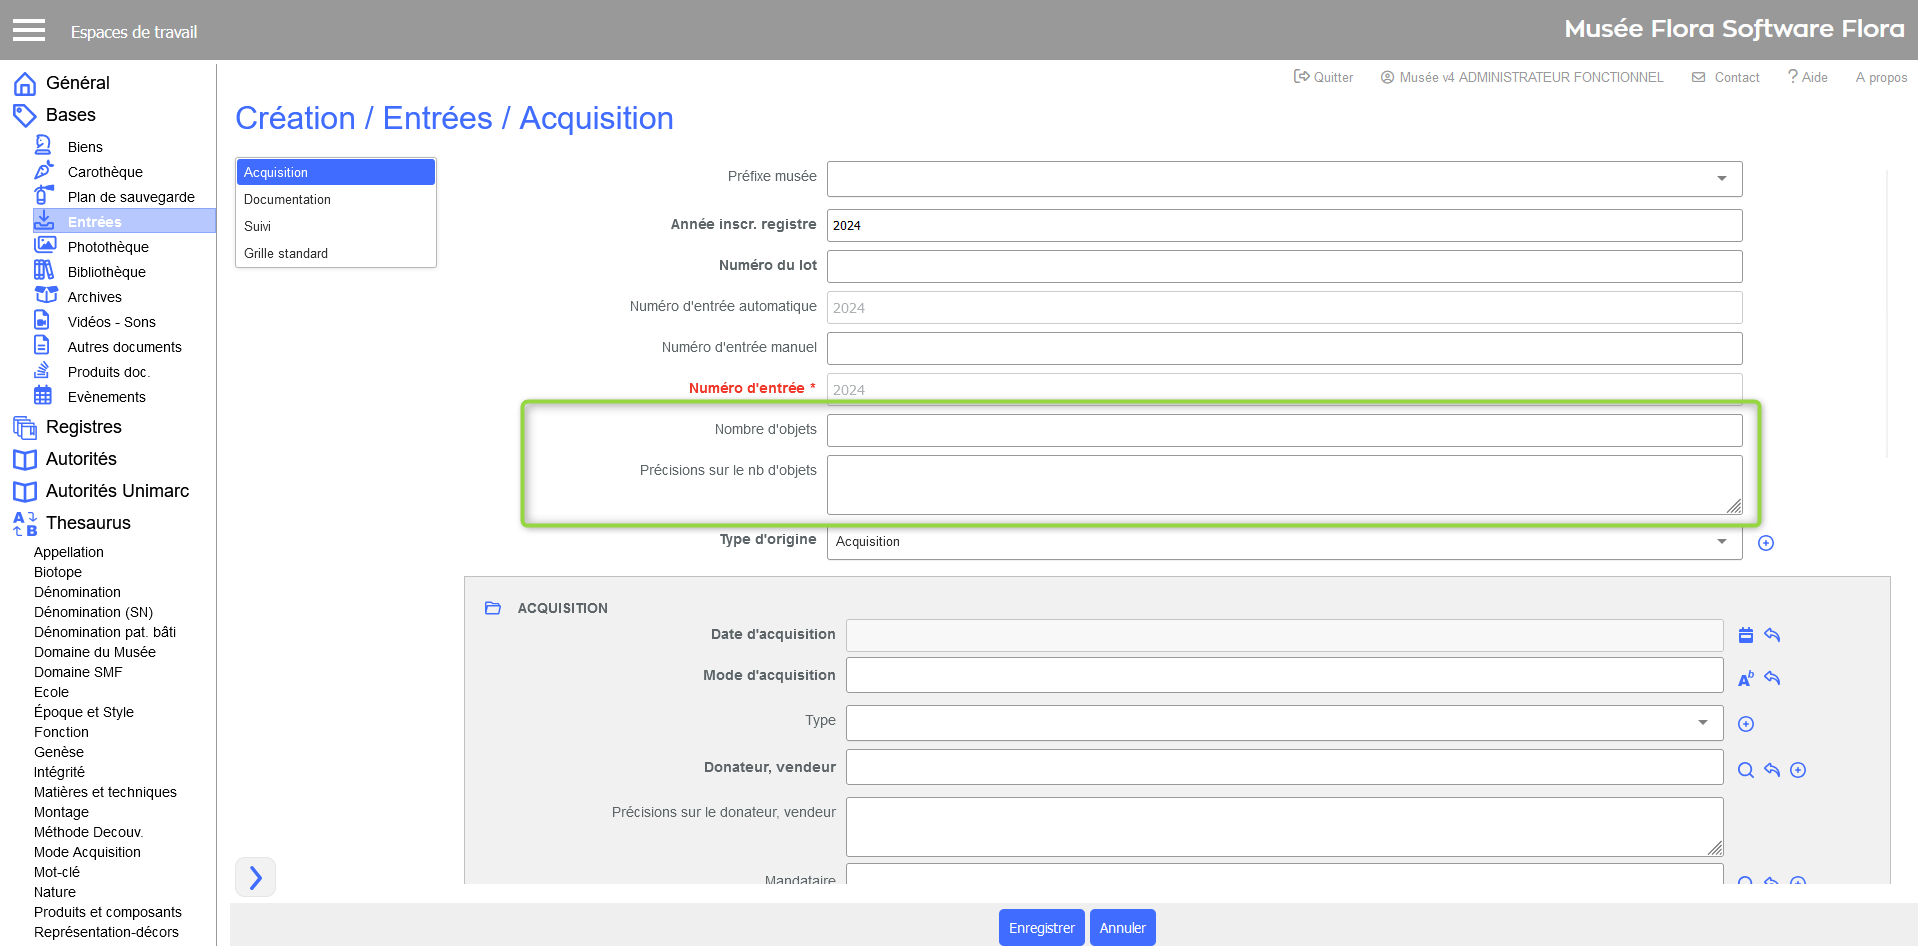Click plus icon next to Type field
The height and width of the screenshot is (946, 1918).
point(1746,724)
